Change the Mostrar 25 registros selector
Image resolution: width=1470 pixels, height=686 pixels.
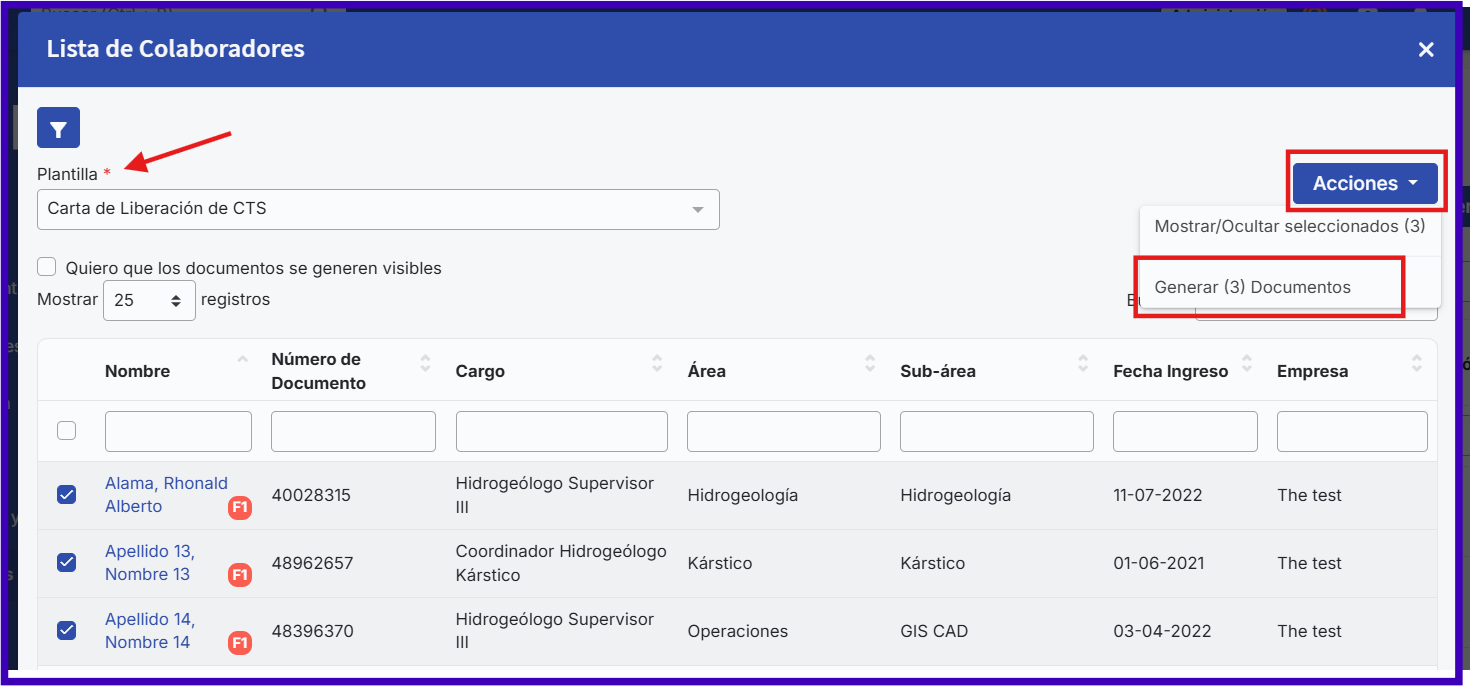(x=149, y=300)
